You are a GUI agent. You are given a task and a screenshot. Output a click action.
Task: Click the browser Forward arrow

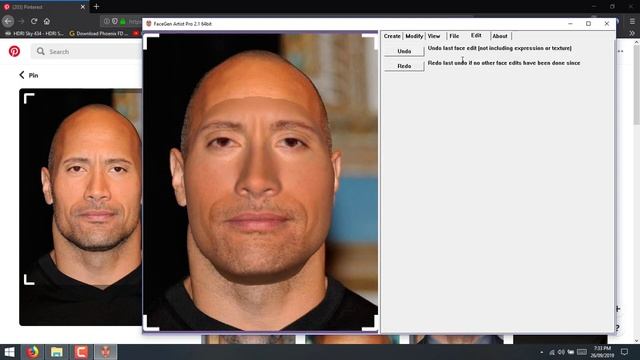[21, 21]
